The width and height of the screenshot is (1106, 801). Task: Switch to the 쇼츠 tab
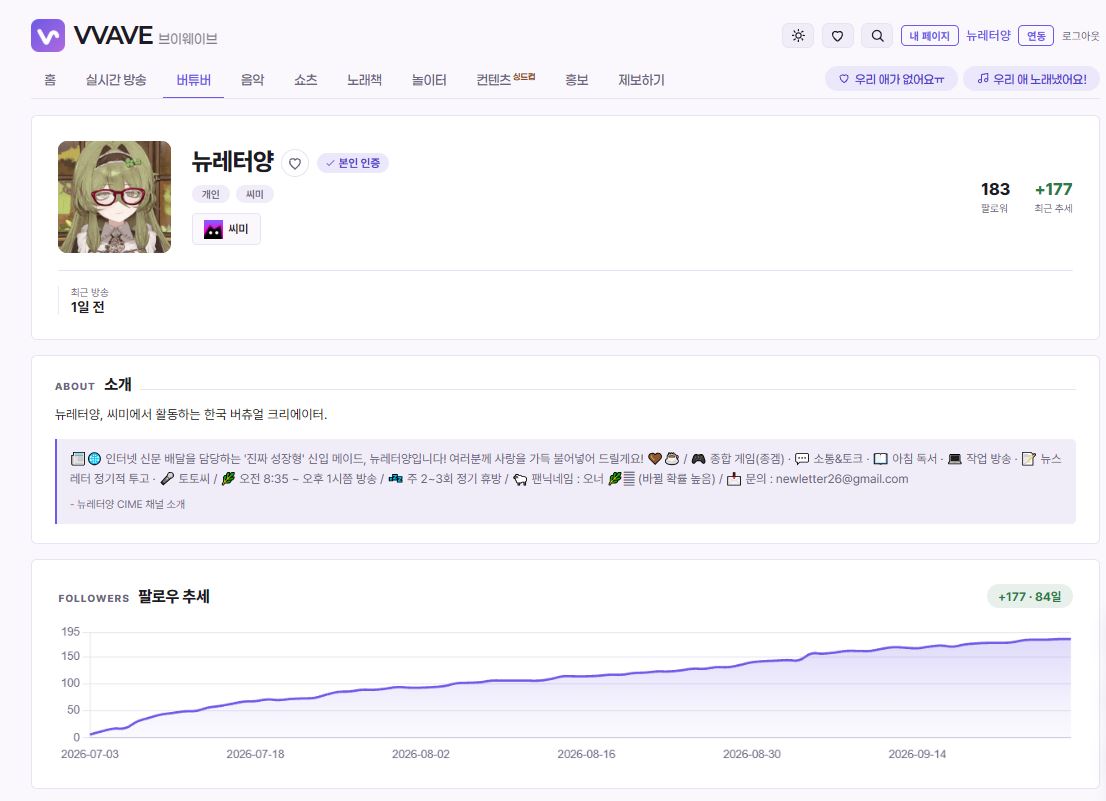305,80
